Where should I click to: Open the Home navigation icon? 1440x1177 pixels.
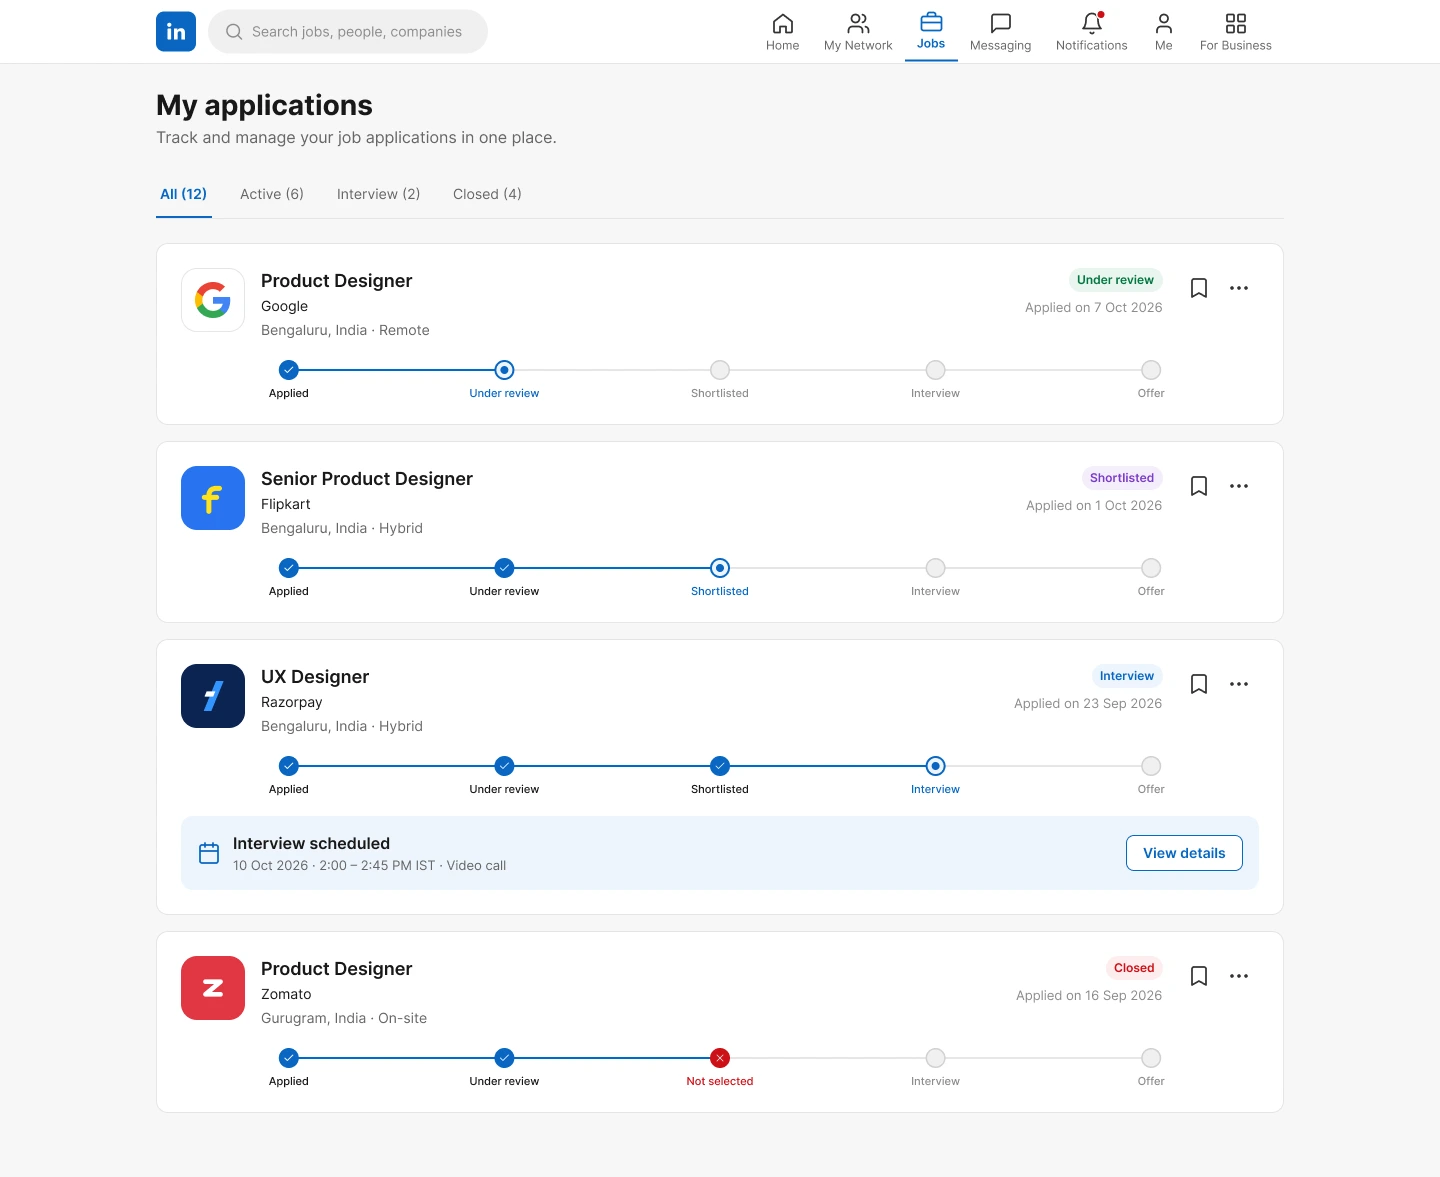coord(782,32)
